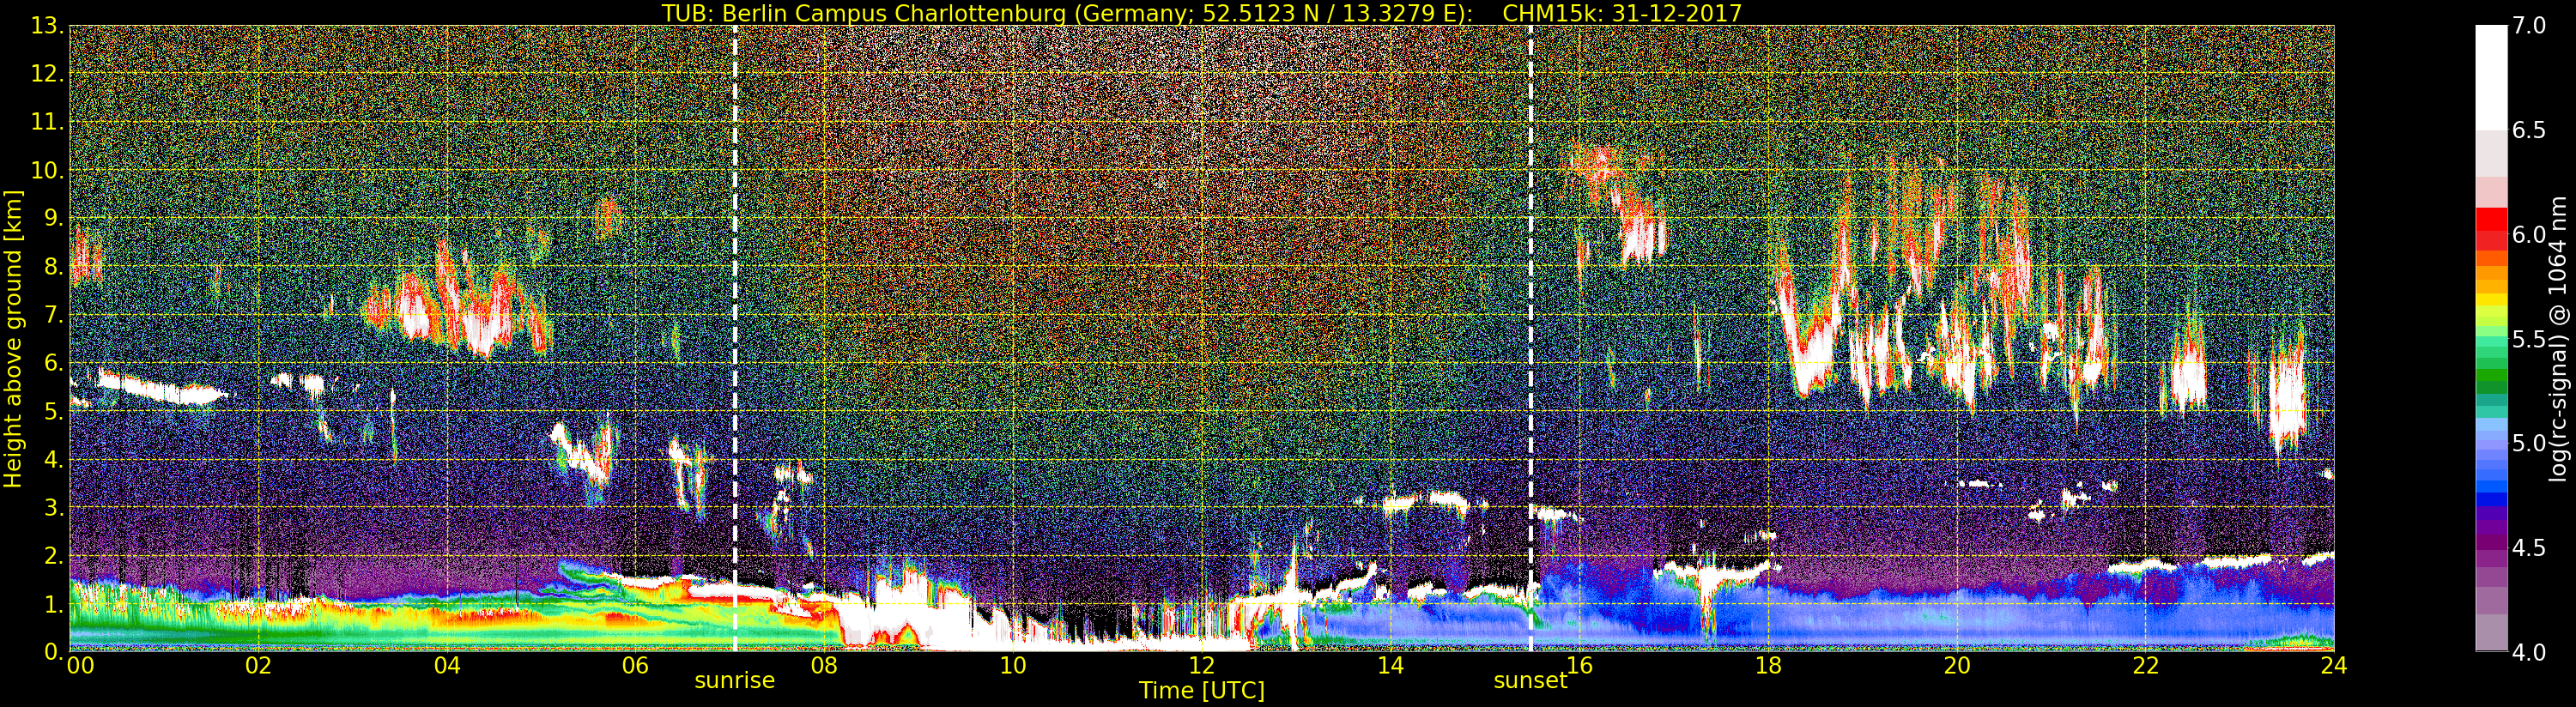Click the '7.' tick on the height axis

coord(53,315)
